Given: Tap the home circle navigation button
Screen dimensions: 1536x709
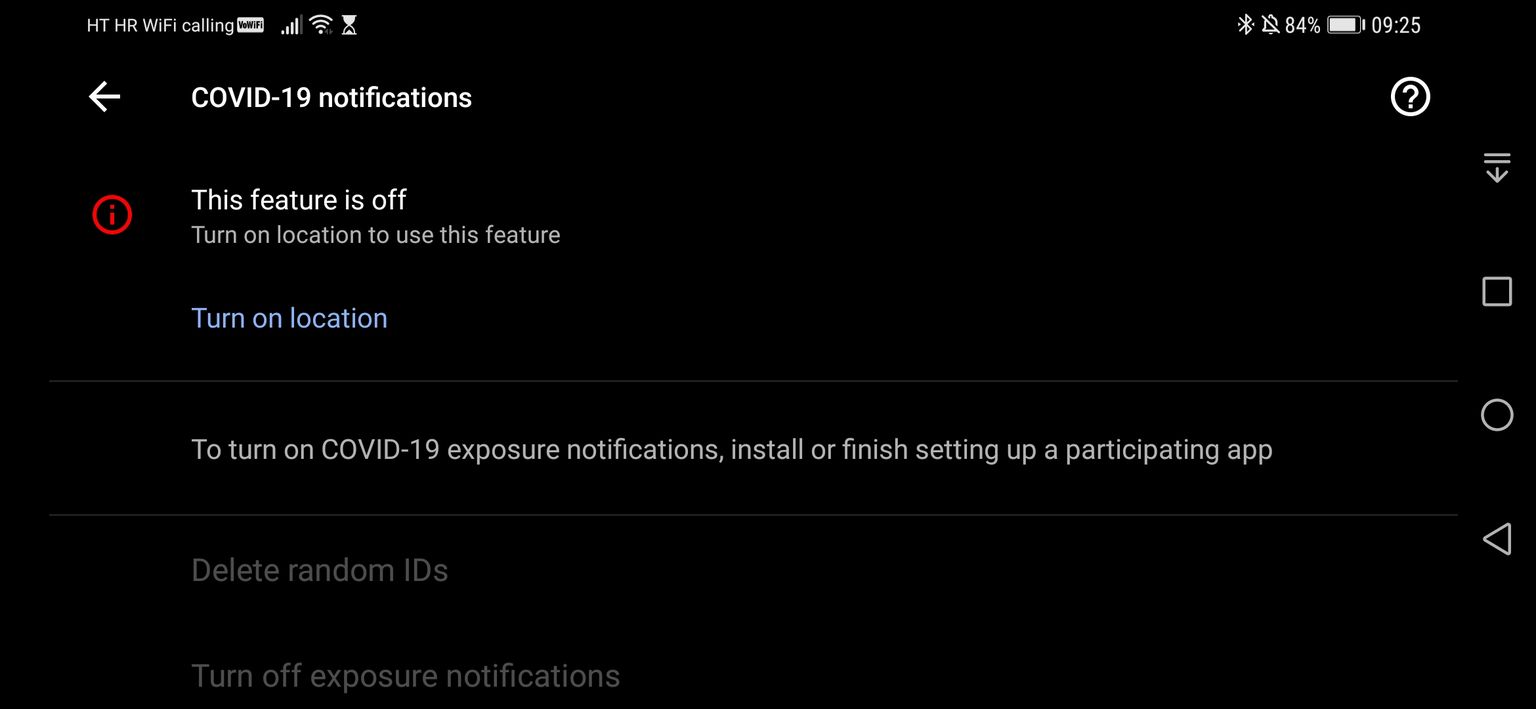Looking at the screenshot, I should (1496, 415).
